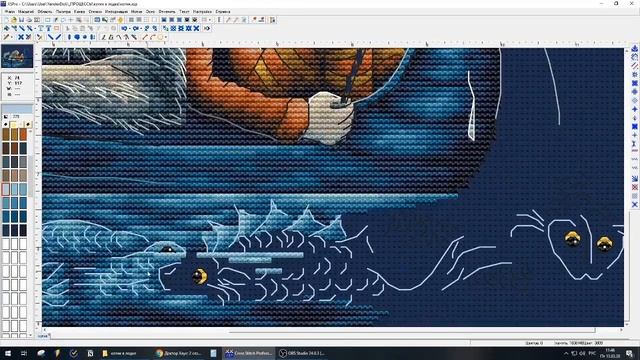
Task: Show hidden system tray icons
Action: click(x=566, y=353)
